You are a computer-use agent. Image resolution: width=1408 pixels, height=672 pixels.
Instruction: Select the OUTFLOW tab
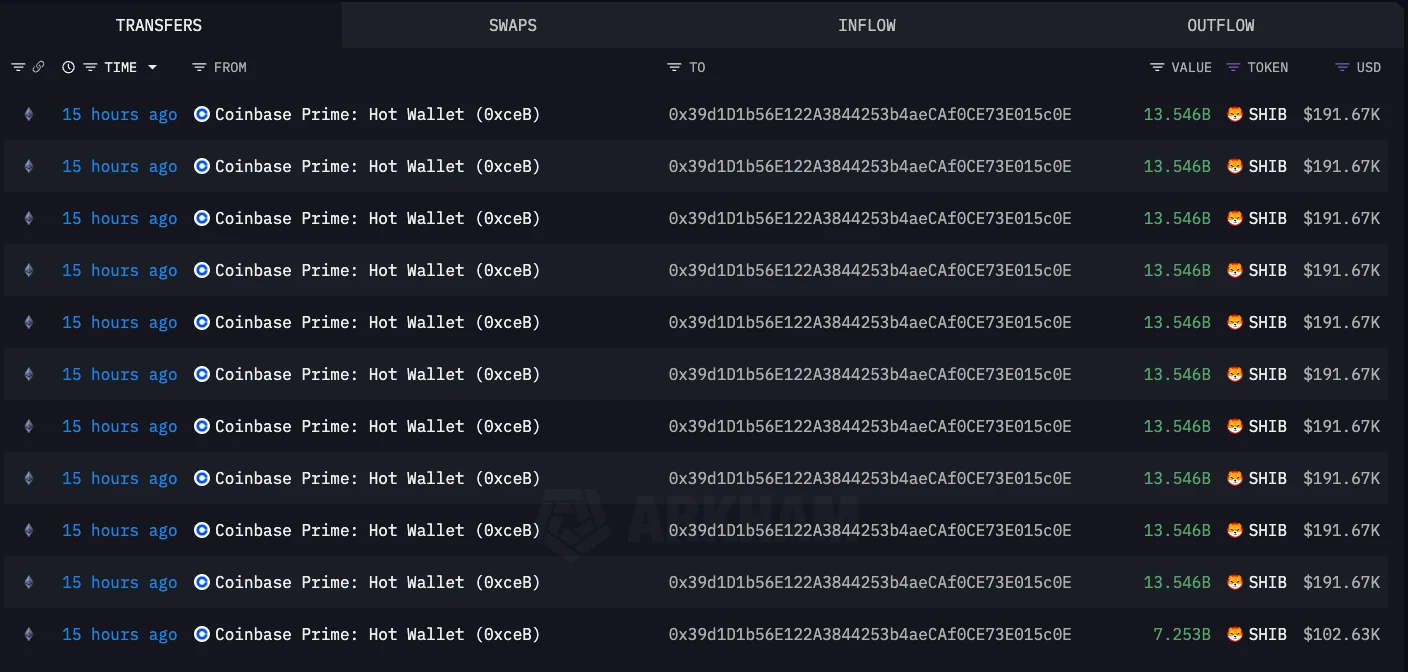click(1220, 25)
